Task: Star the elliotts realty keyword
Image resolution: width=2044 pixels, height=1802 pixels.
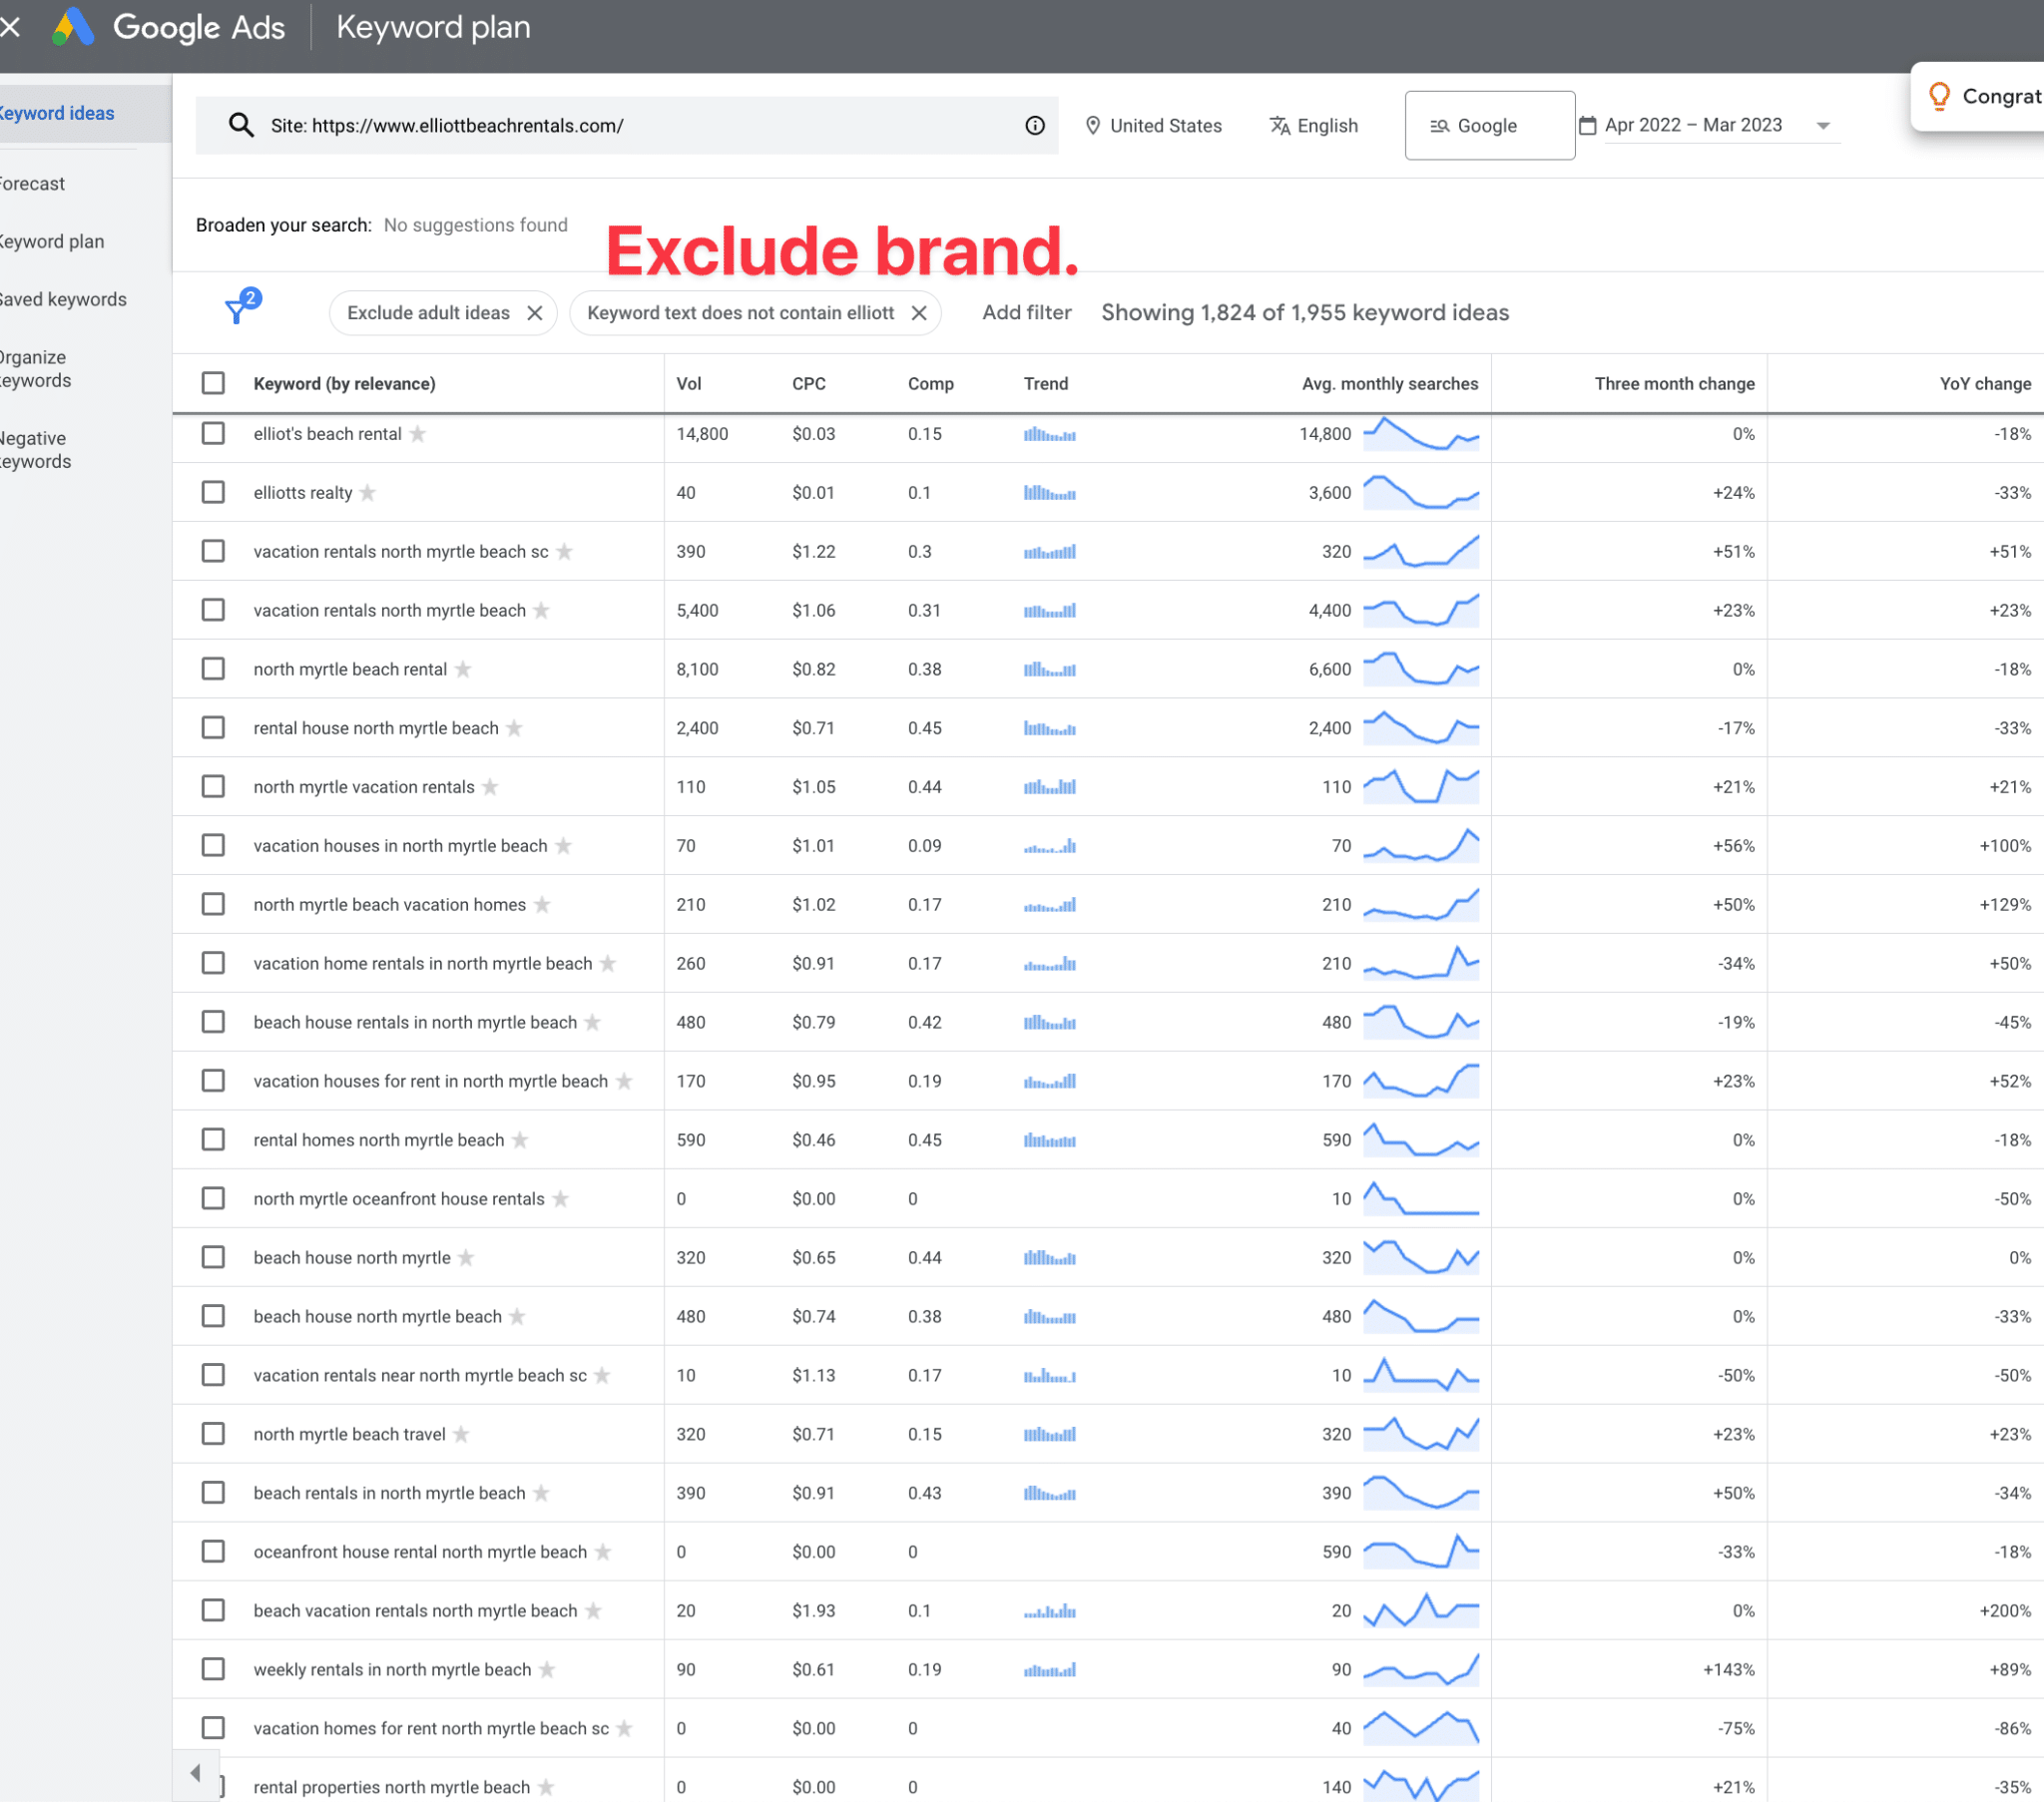Action: [x=368, y=492]
